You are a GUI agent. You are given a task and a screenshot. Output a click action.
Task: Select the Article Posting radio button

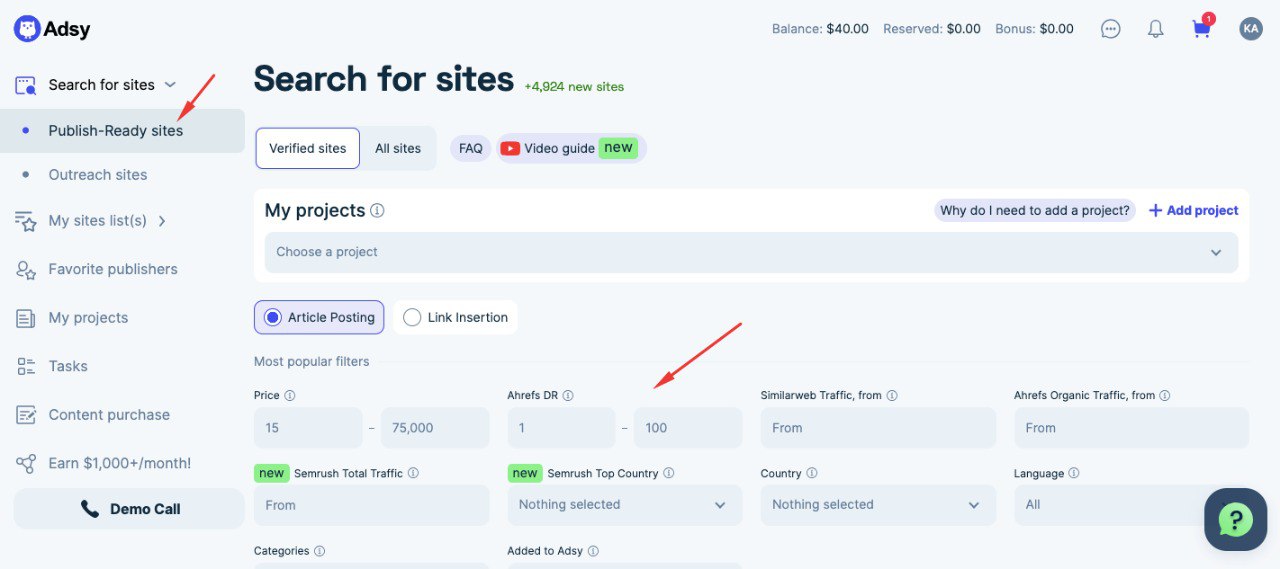pyautogui.click(x=272, y=317)
